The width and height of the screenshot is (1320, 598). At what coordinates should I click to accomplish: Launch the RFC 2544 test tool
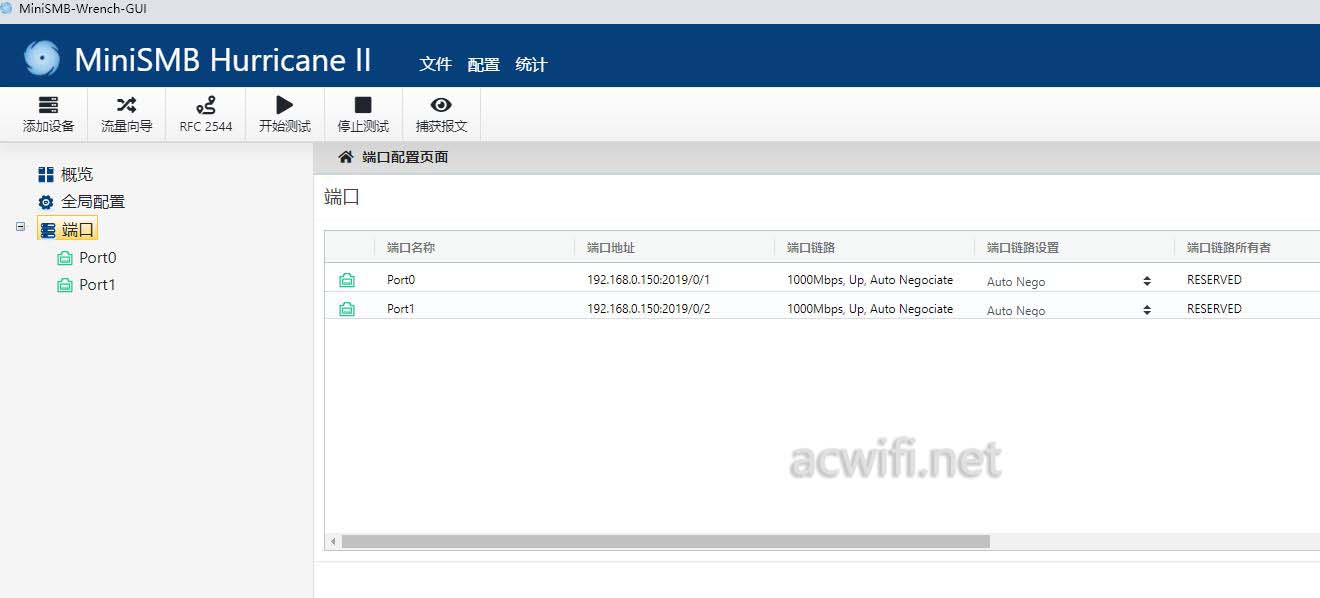pyautogui.click(x=206, y=115)
